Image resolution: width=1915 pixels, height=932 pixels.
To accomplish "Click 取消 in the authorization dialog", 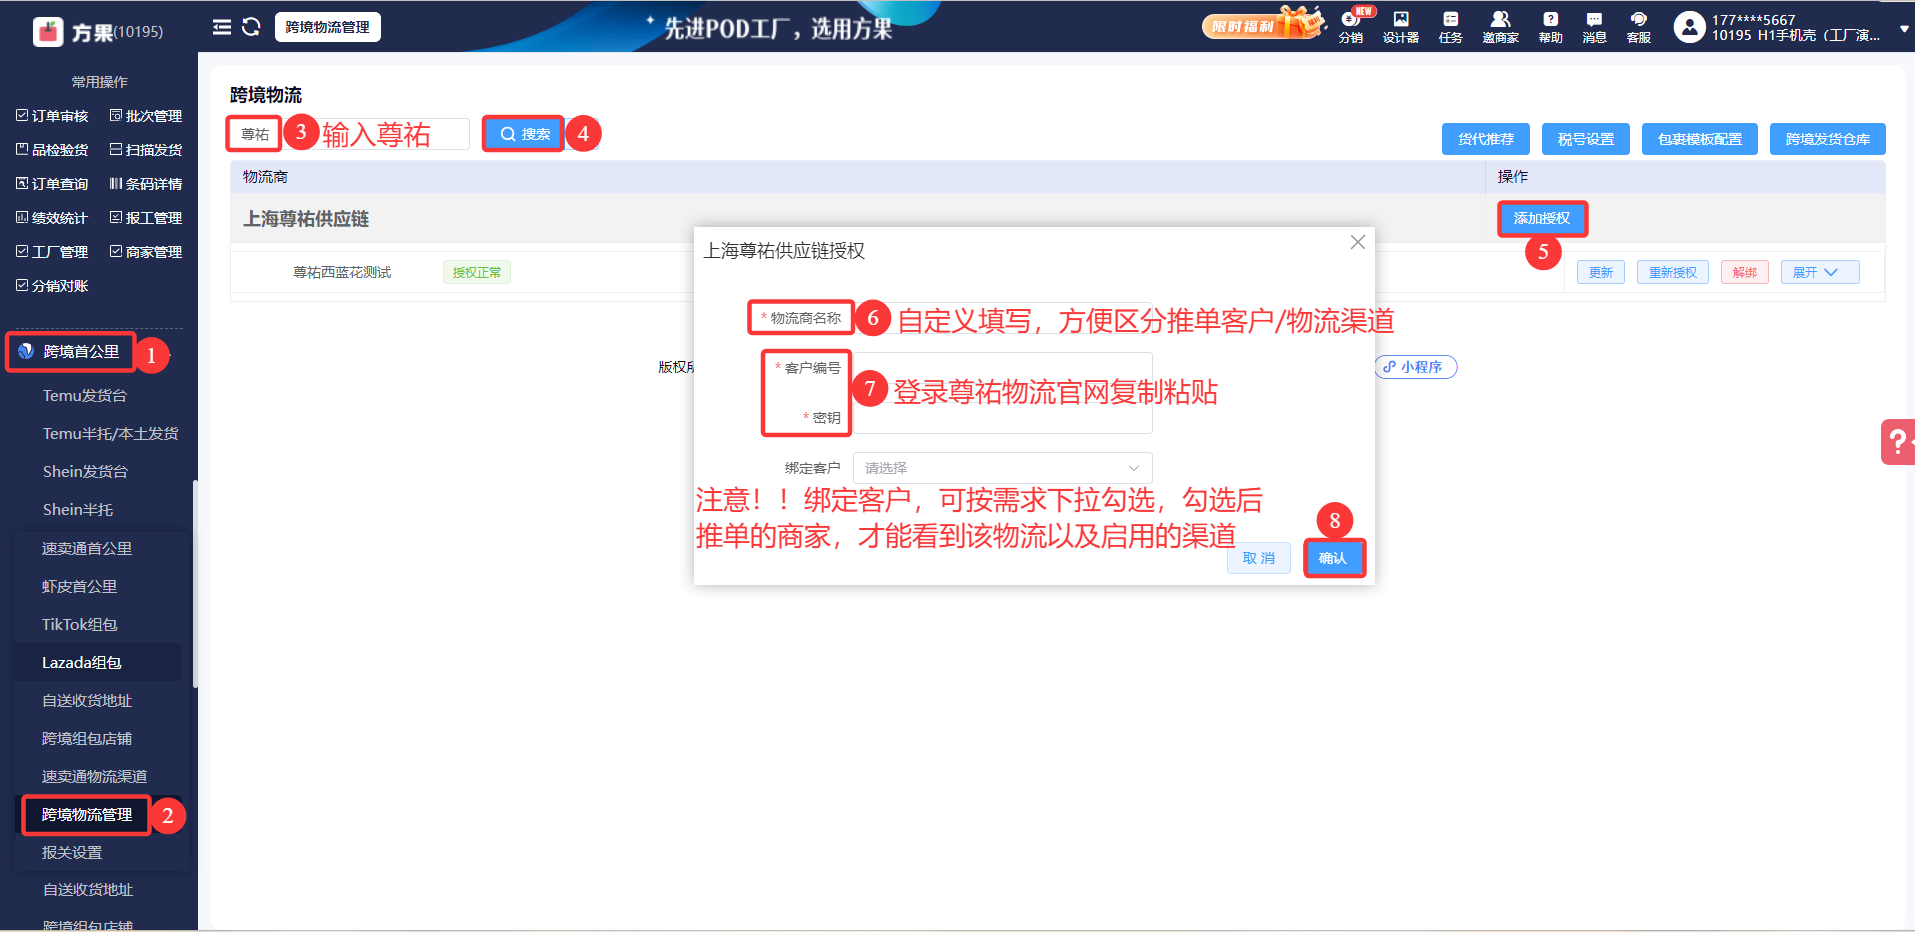I will point(1258,558).
